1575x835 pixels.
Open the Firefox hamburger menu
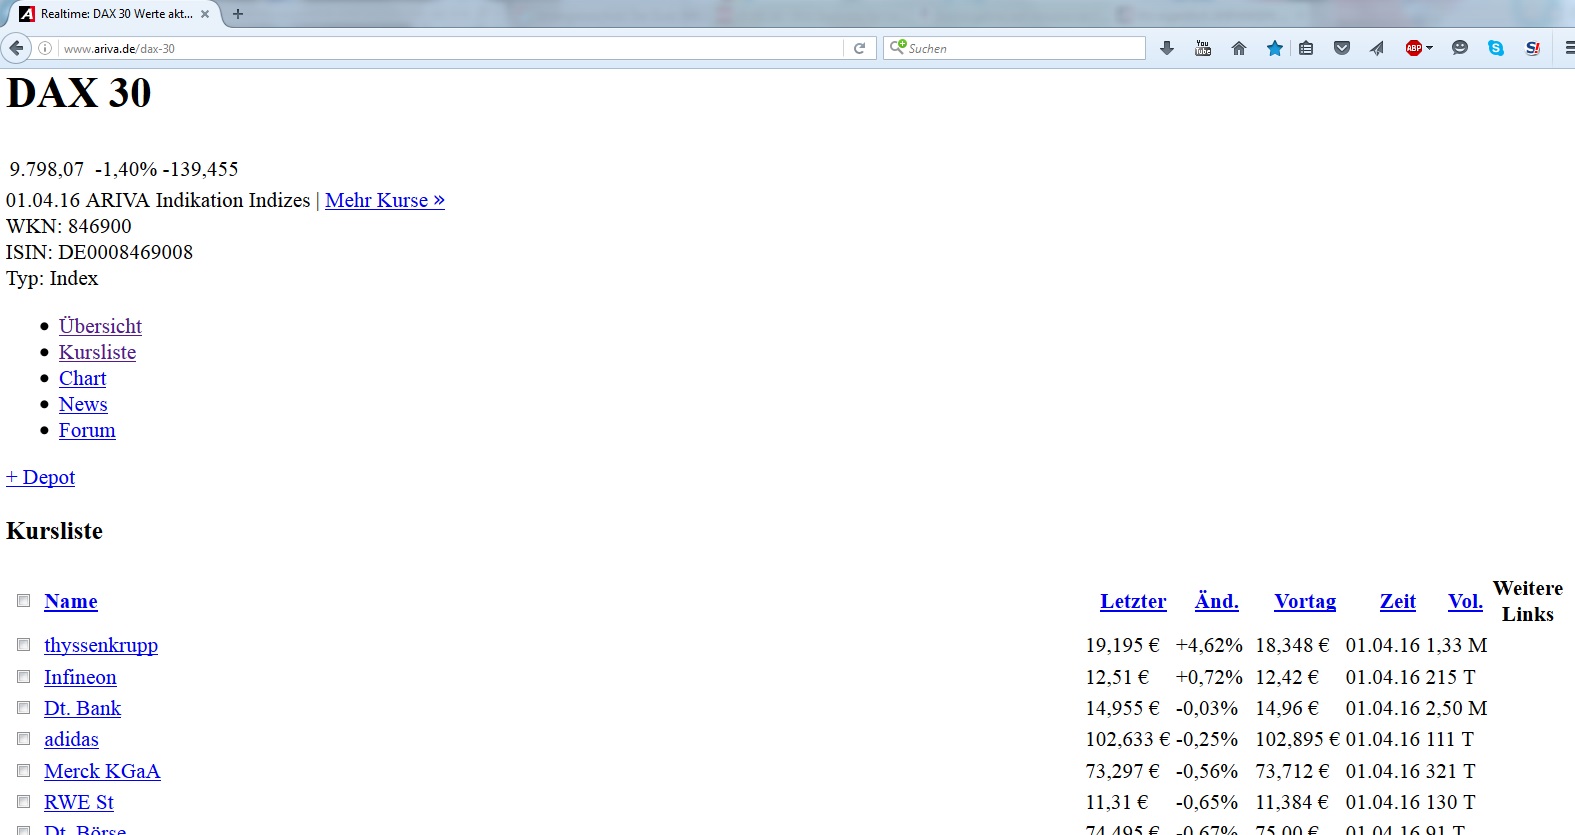pos(1569,48)
